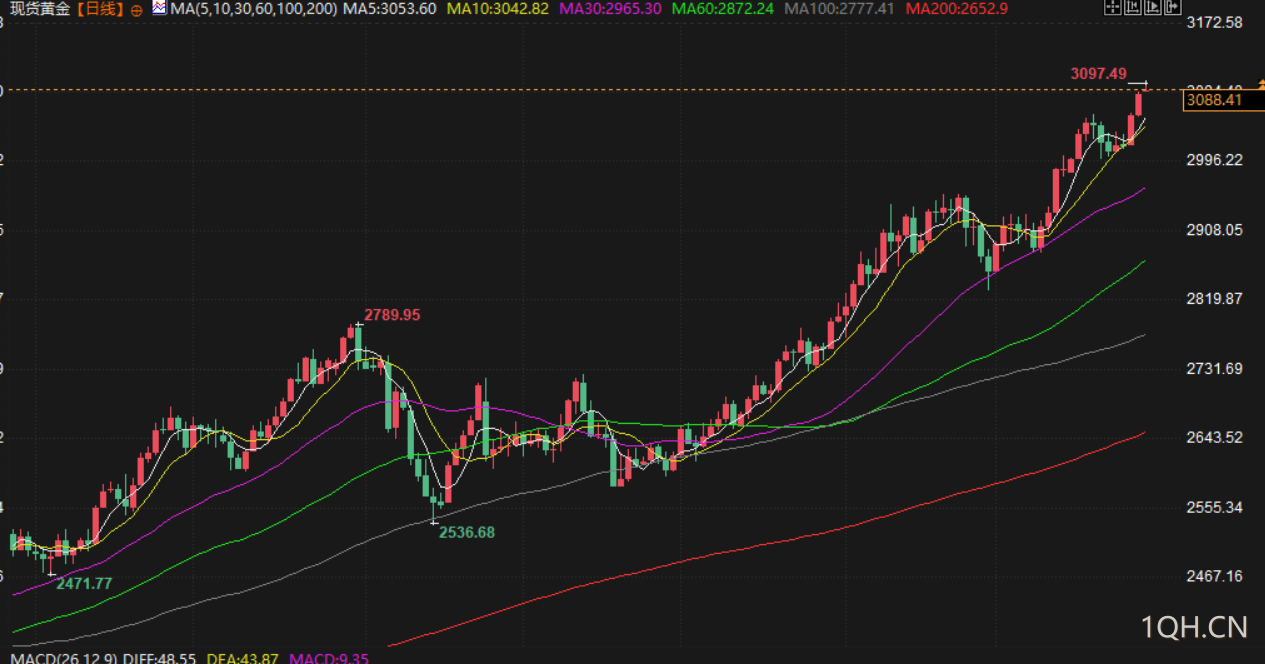1265x664 pixels.
Task: Click the crosshair cursor icon at top right
Action: 1113,7
